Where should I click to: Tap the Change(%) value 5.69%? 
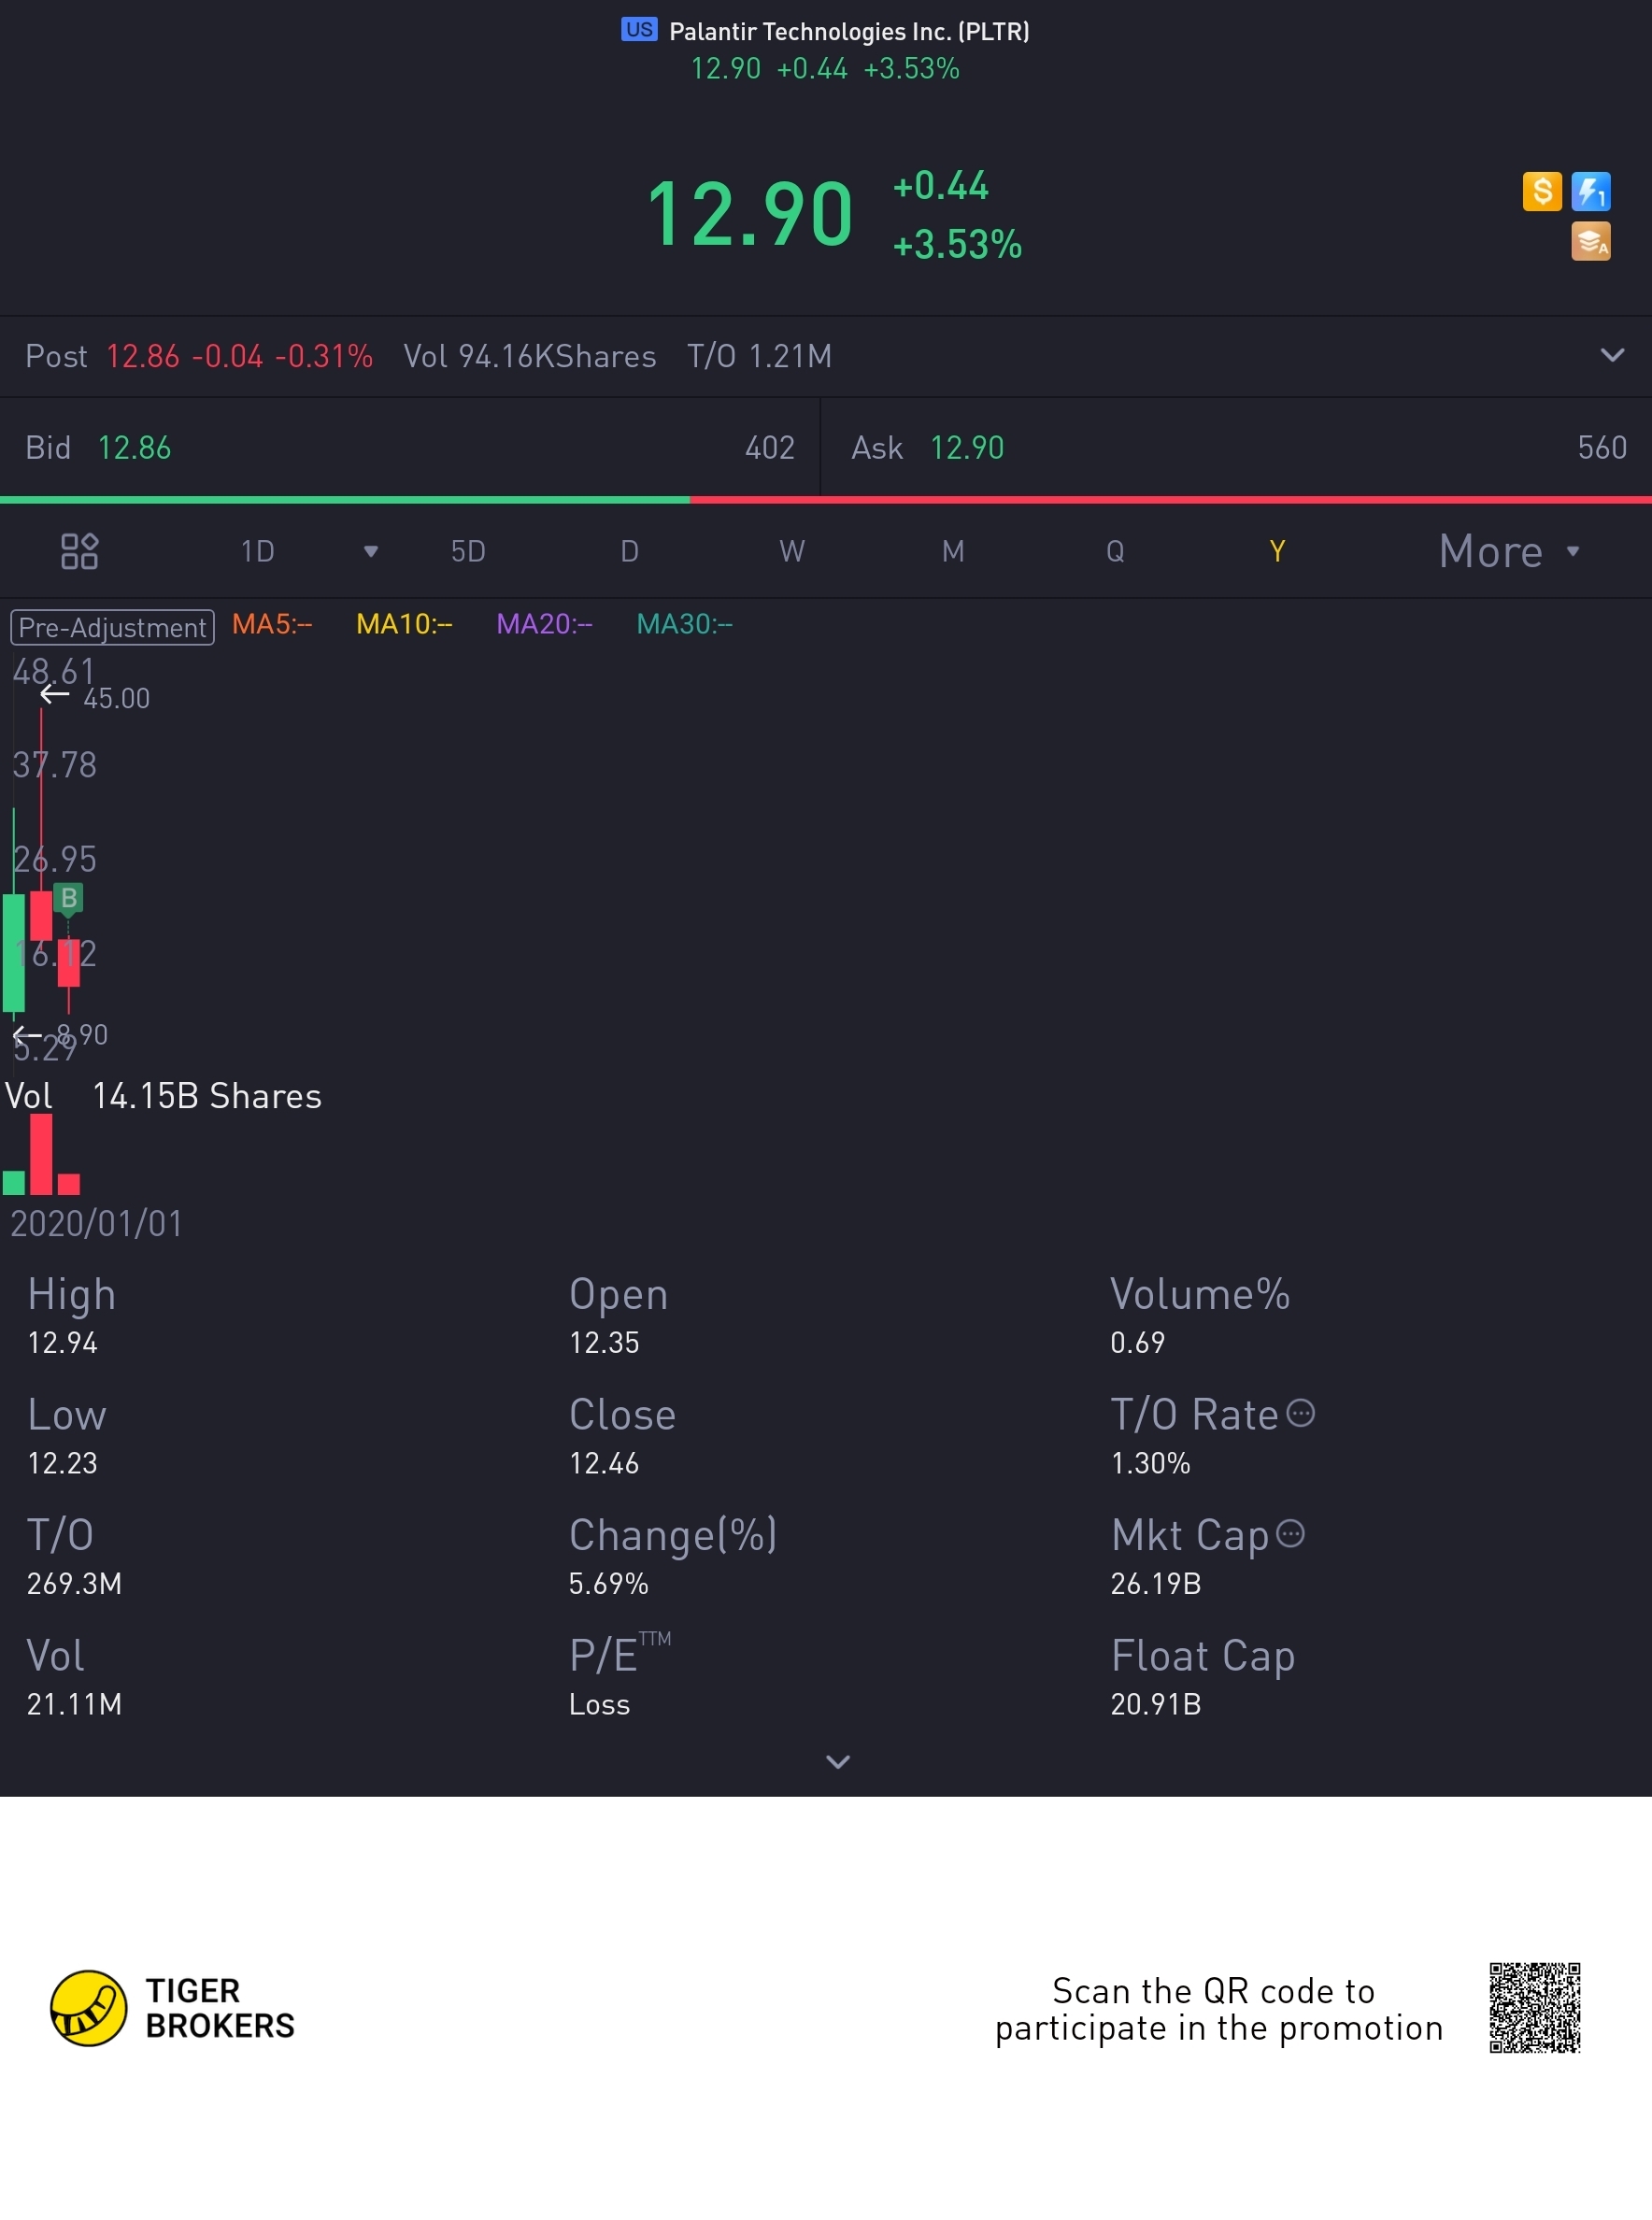click(609, 1583)
